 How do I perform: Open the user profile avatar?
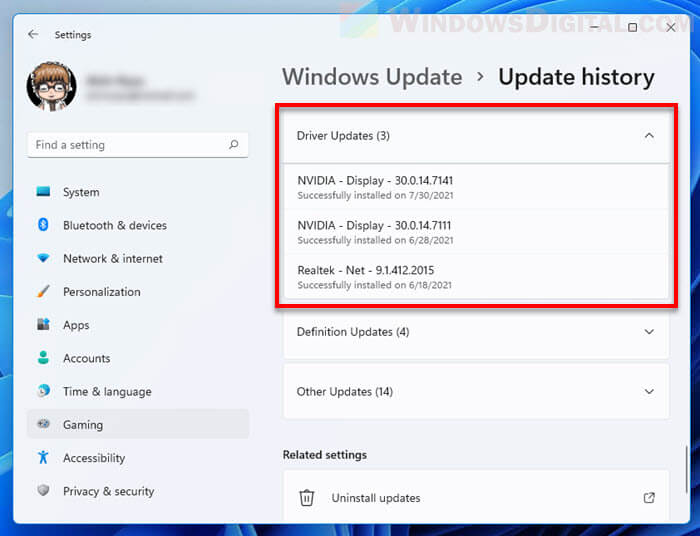pos(51,86)
